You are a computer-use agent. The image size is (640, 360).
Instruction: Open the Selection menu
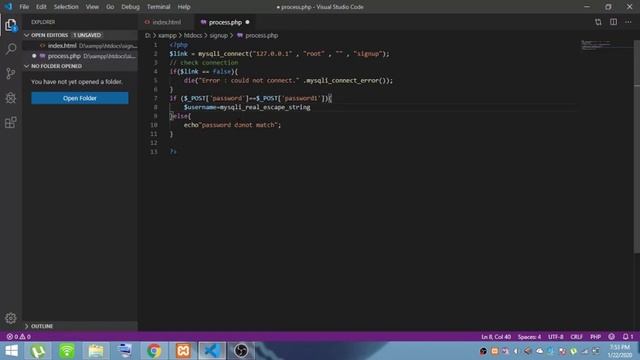tap(66, 7)
